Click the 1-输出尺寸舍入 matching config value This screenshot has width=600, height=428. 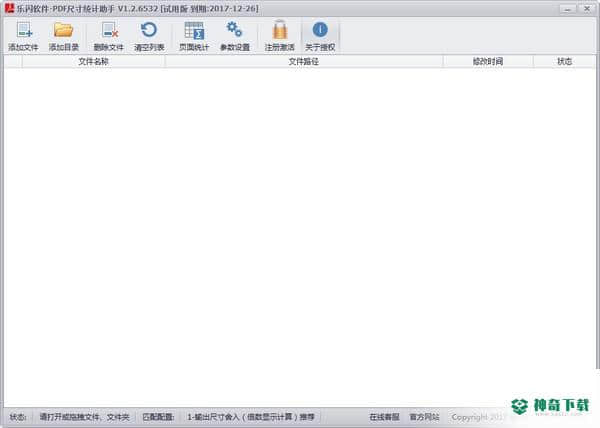click(251, 417)
